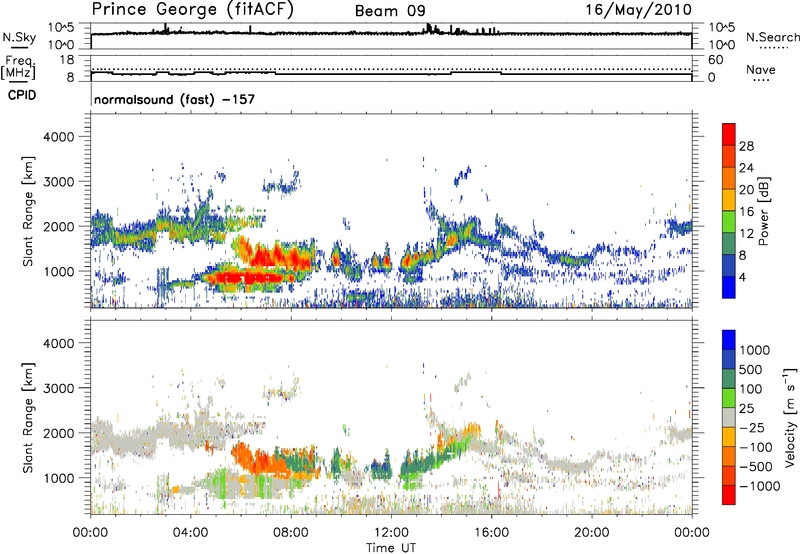Click the '12:00' time axis tick

point(391,533)
